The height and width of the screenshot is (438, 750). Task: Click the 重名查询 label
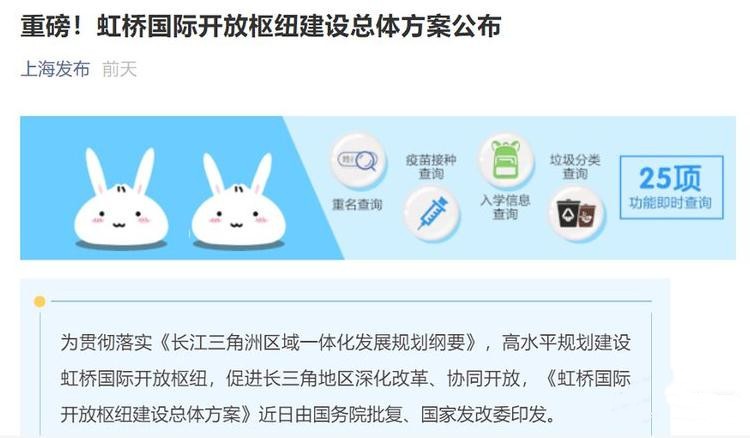(x=357, y=205)
